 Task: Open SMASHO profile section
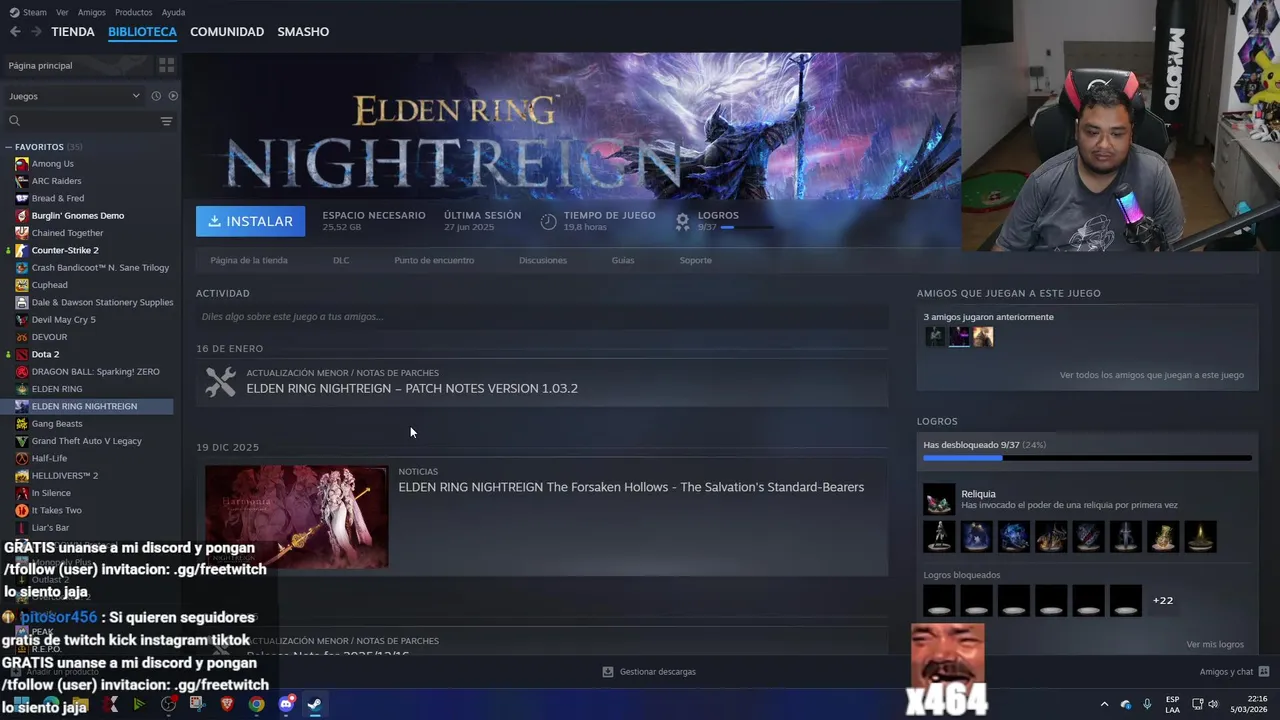[303, 32]
